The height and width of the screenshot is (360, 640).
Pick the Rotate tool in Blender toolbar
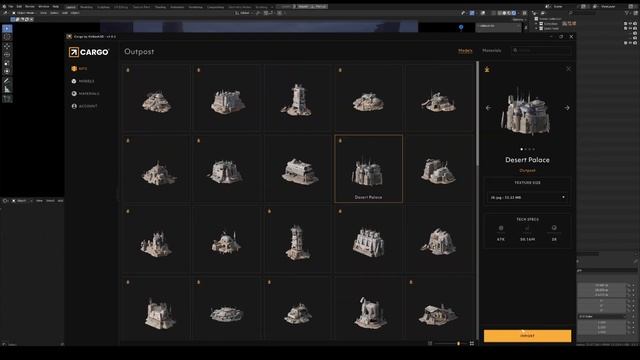click(7, 55)
